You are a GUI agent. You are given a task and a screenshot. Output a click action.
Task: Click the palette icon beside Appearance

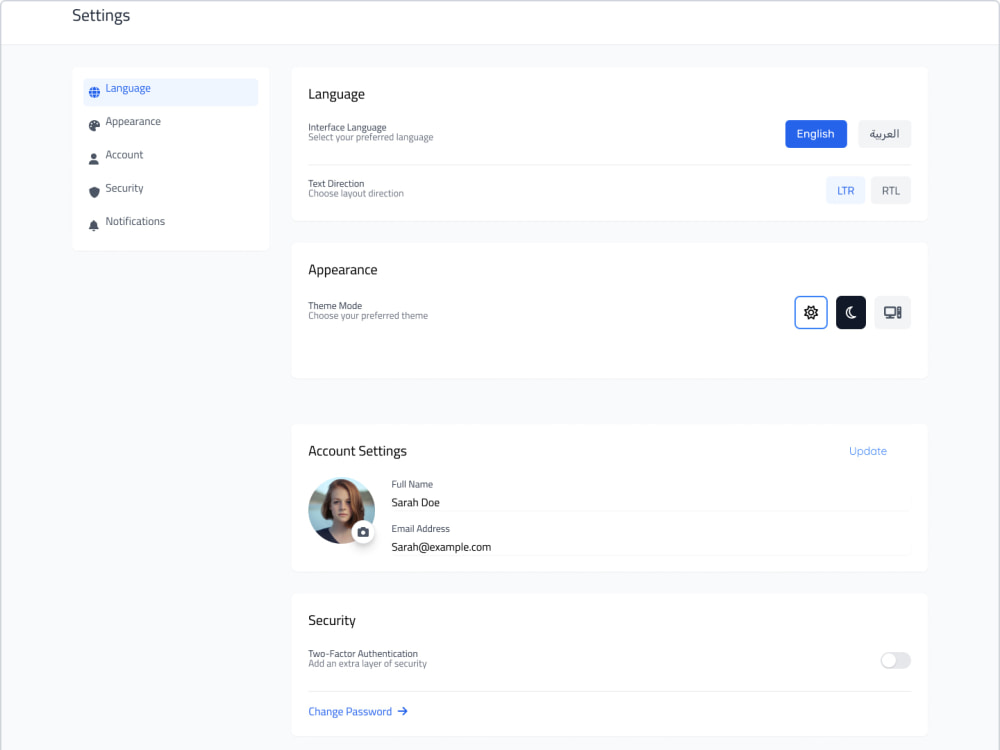(94, 126)
